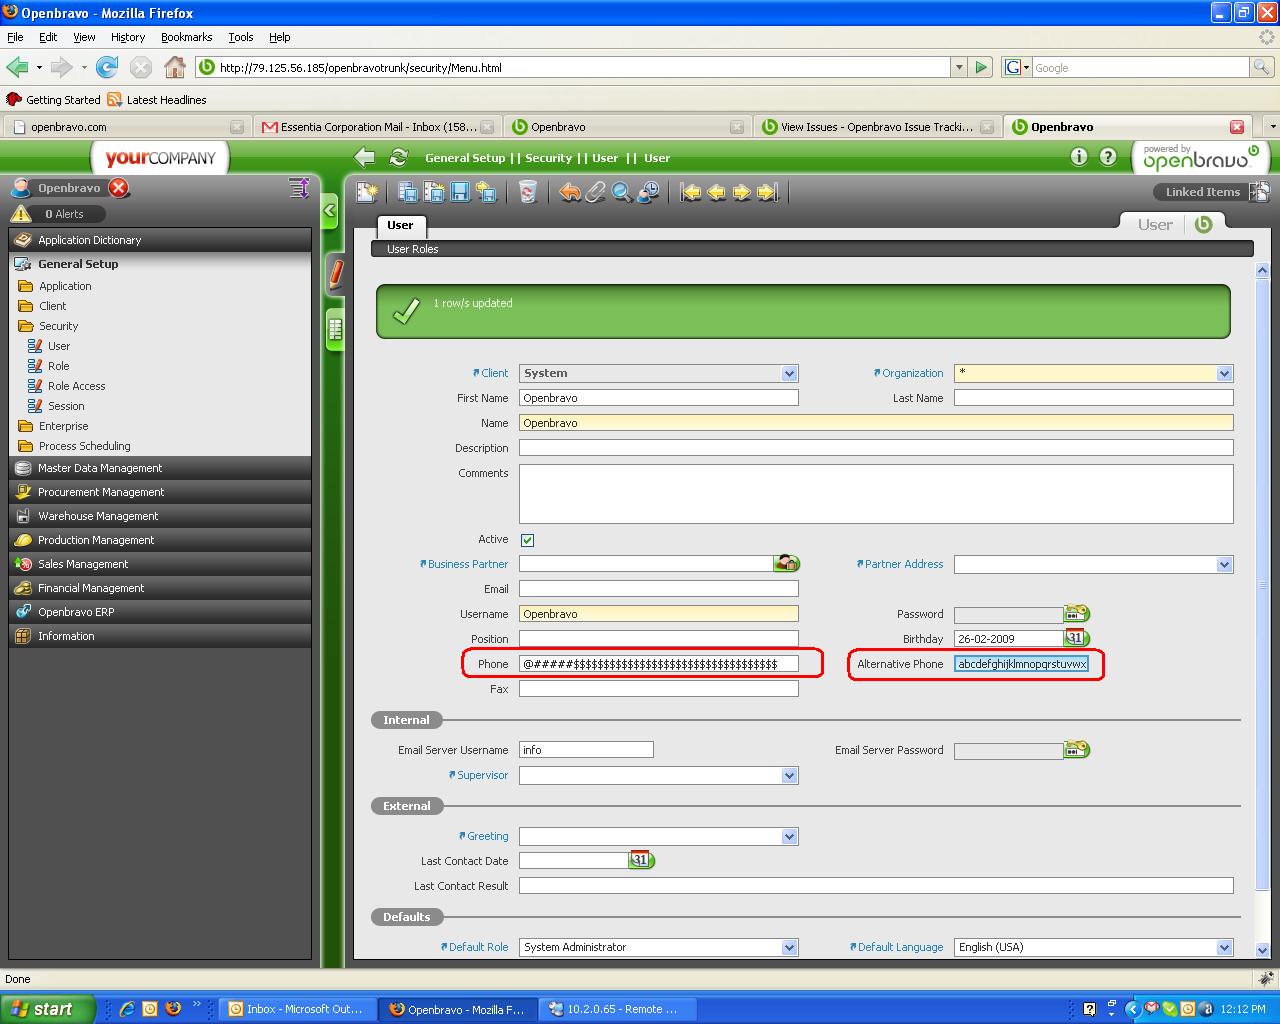Open the Sales Management menu section

[160, 564]
